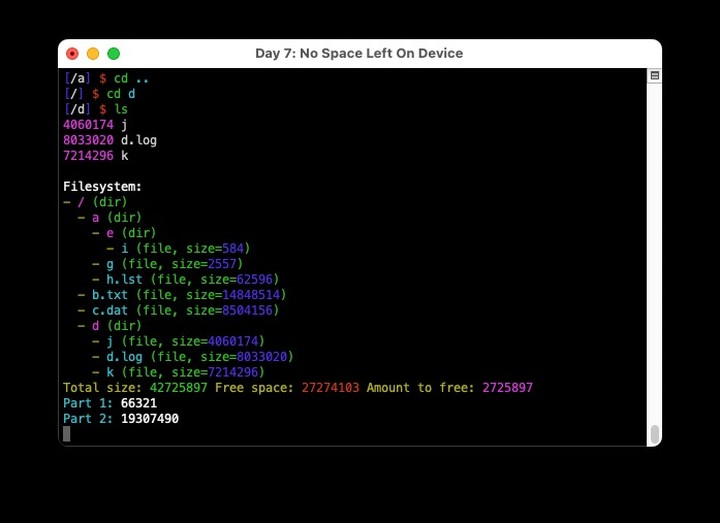Click the 'e (dir)' tree row
The image size is (720, 523).
(x=124, y=233)
